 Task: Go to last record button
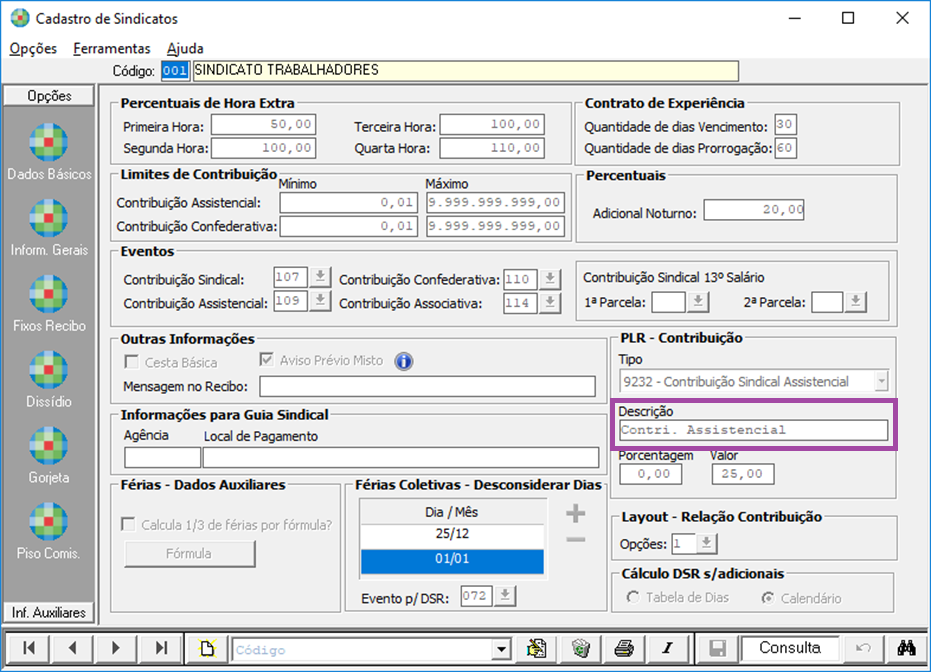160,648
